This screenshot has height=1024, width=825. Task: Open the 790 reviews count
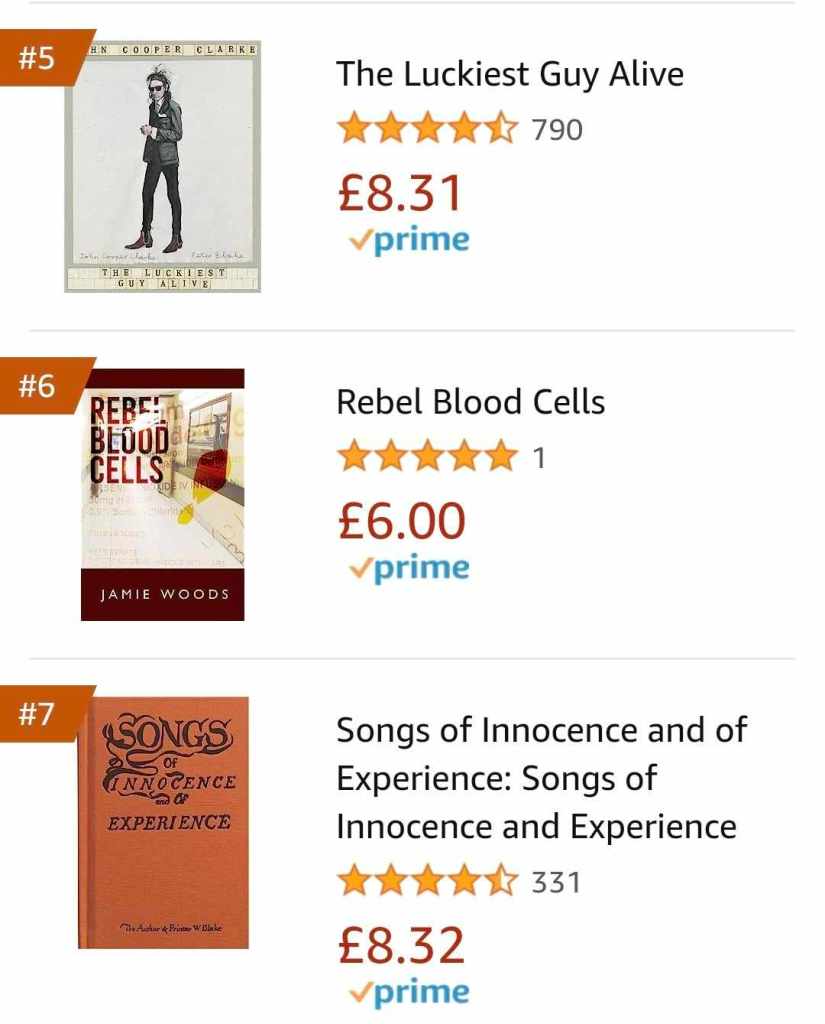pyautogui.click(x=557, y=130)
